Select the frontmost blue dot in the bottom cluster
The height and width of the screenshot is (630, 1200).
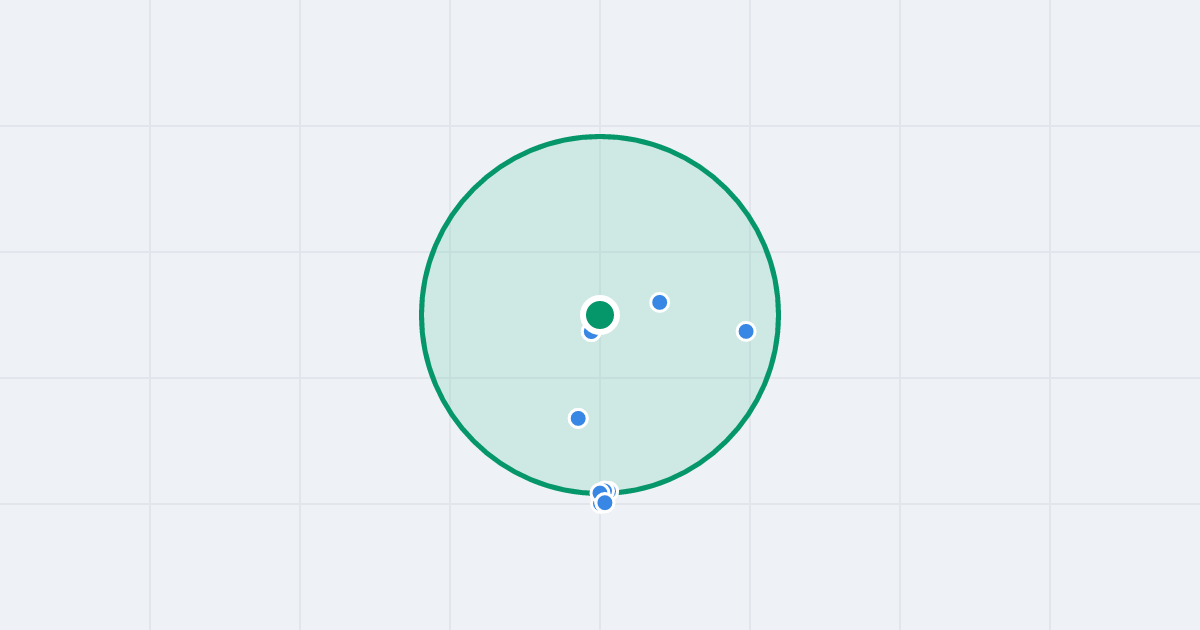coord(605,502)
